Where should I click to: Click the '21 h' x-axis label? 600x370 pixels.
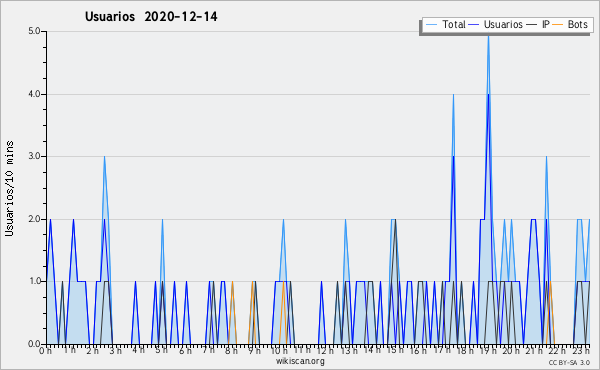[x=534, y=351]
